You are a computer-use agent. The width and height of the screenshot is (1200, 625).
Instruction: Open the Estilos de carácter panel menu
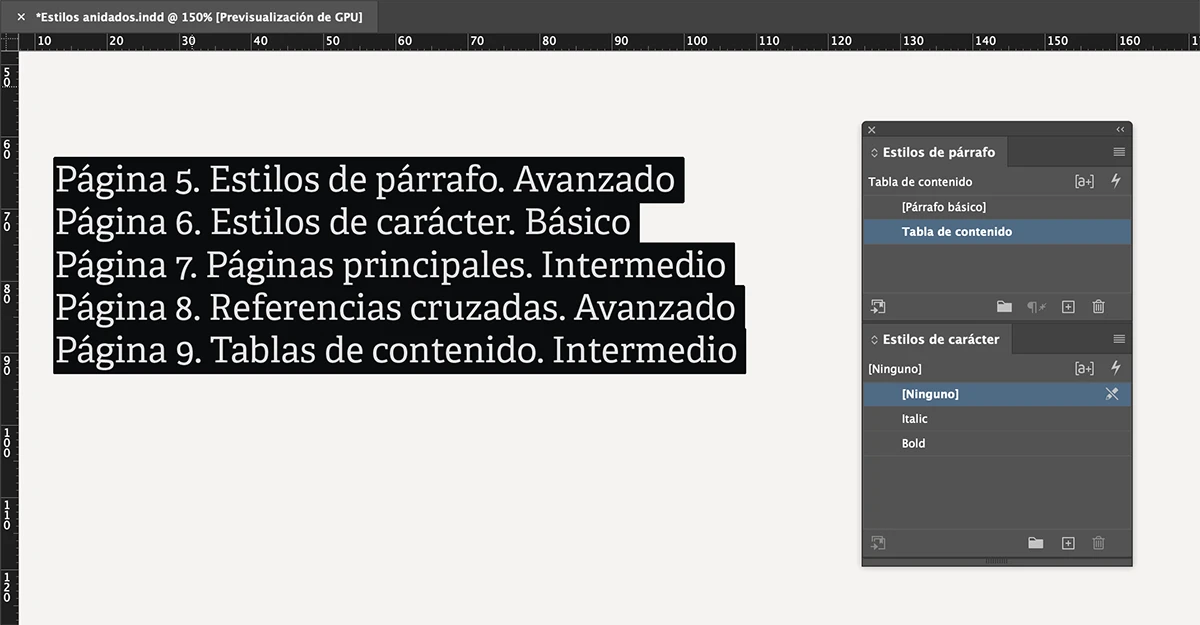1117,339
